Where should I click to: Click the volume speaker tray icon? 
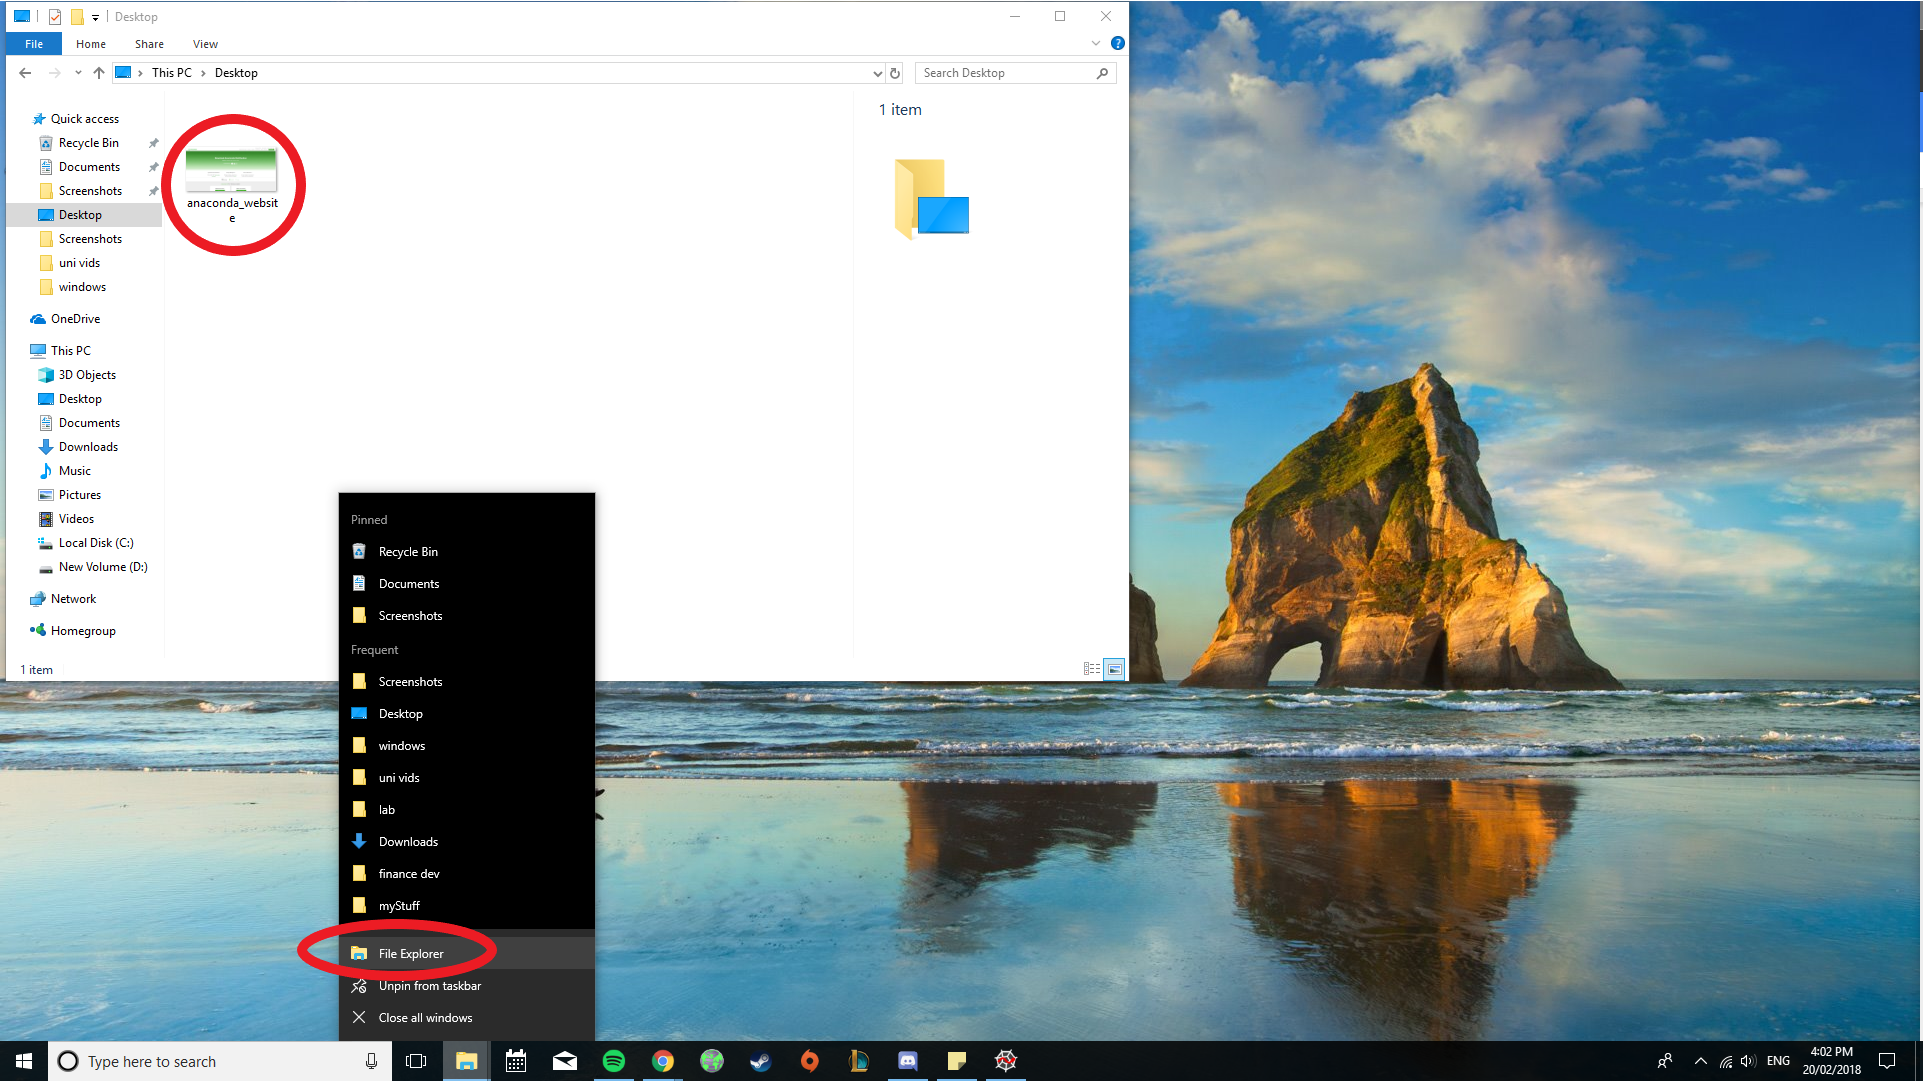click(x=1748, y=1061)
